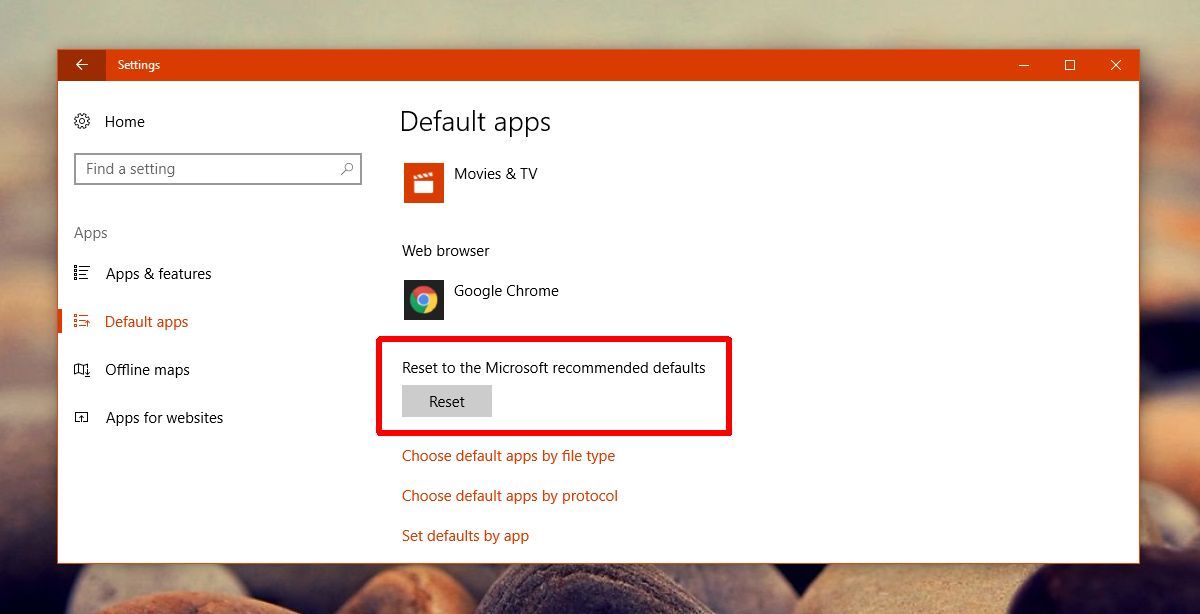1200x614 pixels.
Task: Click the Apps for websites icon
Action: tap(82, 418)
